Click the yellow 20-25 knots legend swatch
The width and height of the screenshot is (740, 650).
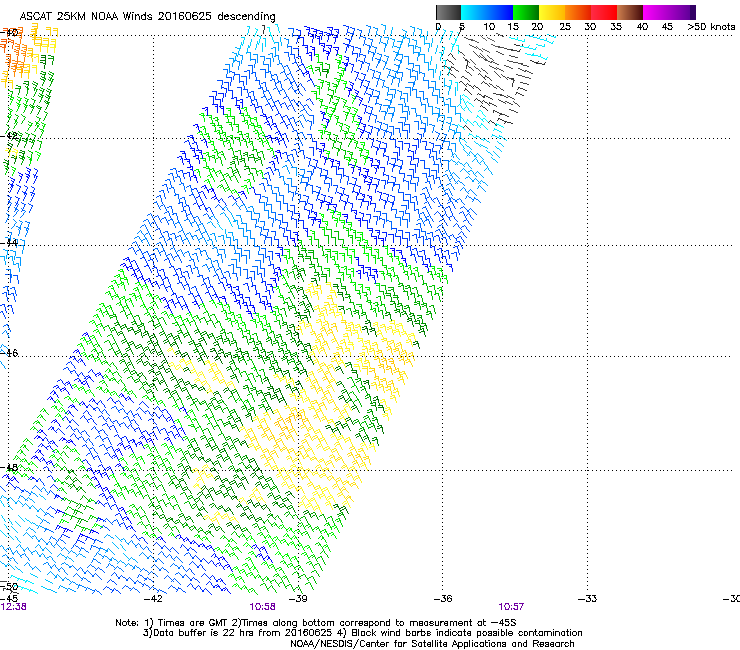coord(552,12)
